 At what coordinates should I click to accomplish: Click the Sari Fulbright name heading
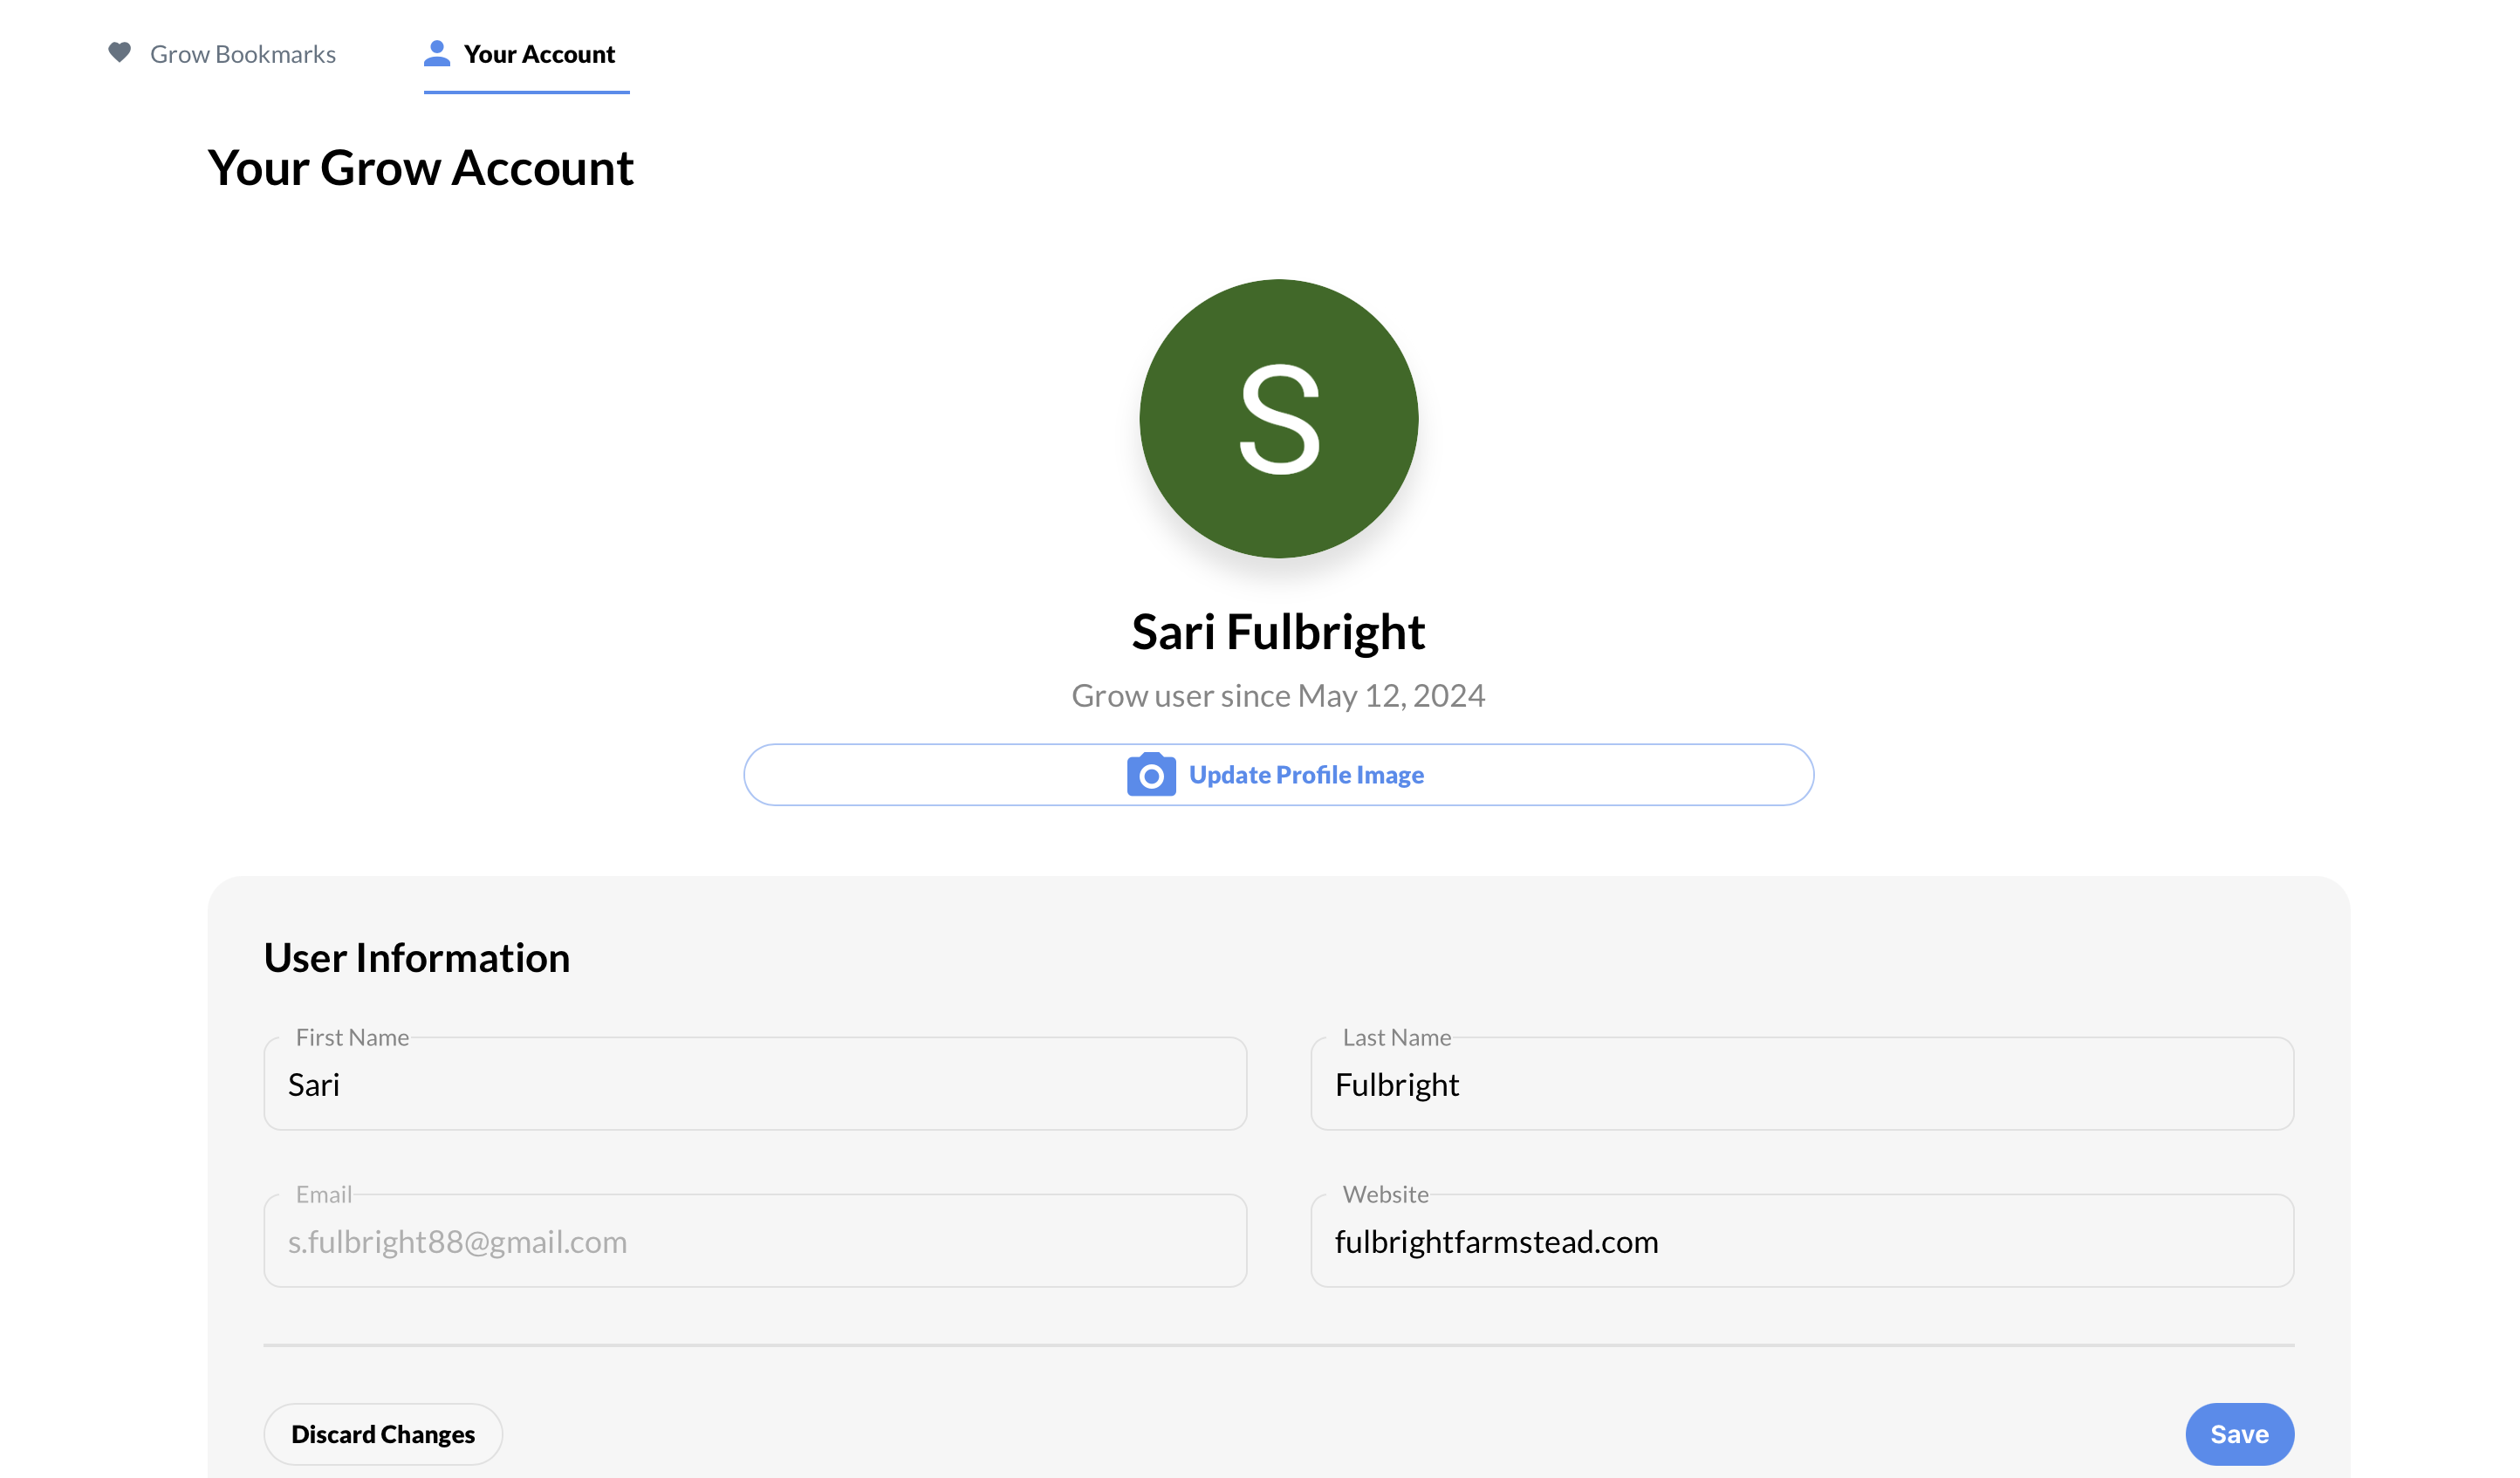point(1278,632)
